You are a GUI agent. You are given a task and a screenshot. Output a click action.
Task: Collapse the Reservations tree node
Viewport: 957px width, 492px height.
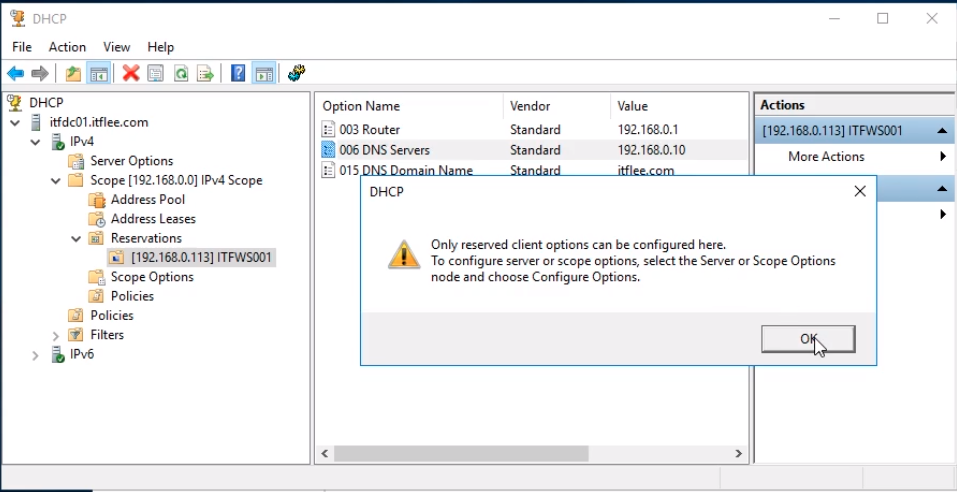tap(76, 239)
